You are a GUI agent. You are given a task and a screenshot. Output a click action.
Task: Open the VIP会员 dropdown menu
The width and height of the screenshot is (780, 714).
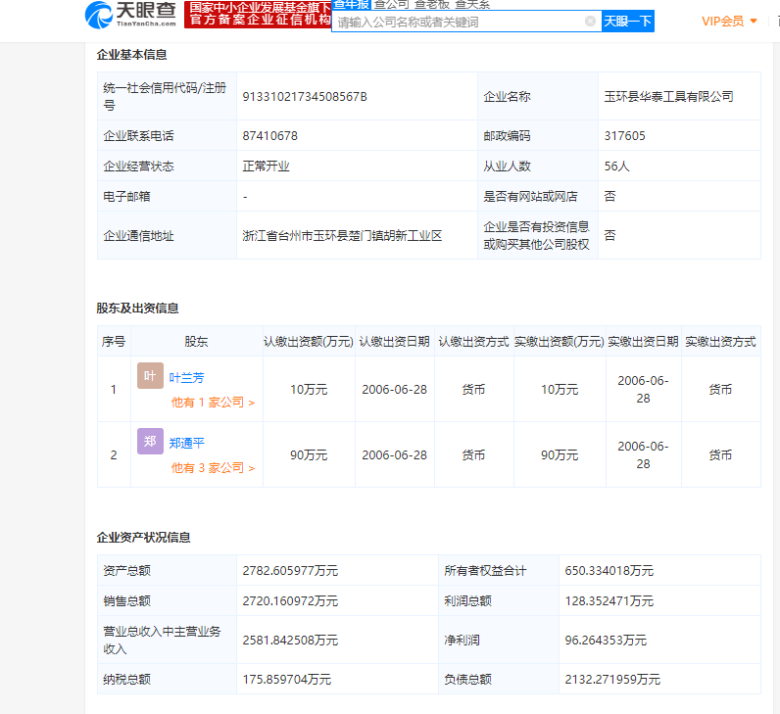tap(729, 21)
